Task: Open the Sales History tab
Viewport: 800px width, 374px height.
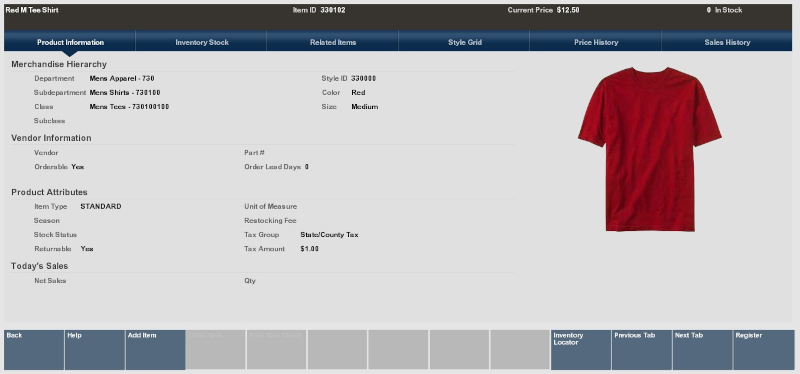Action: point(727,42)
